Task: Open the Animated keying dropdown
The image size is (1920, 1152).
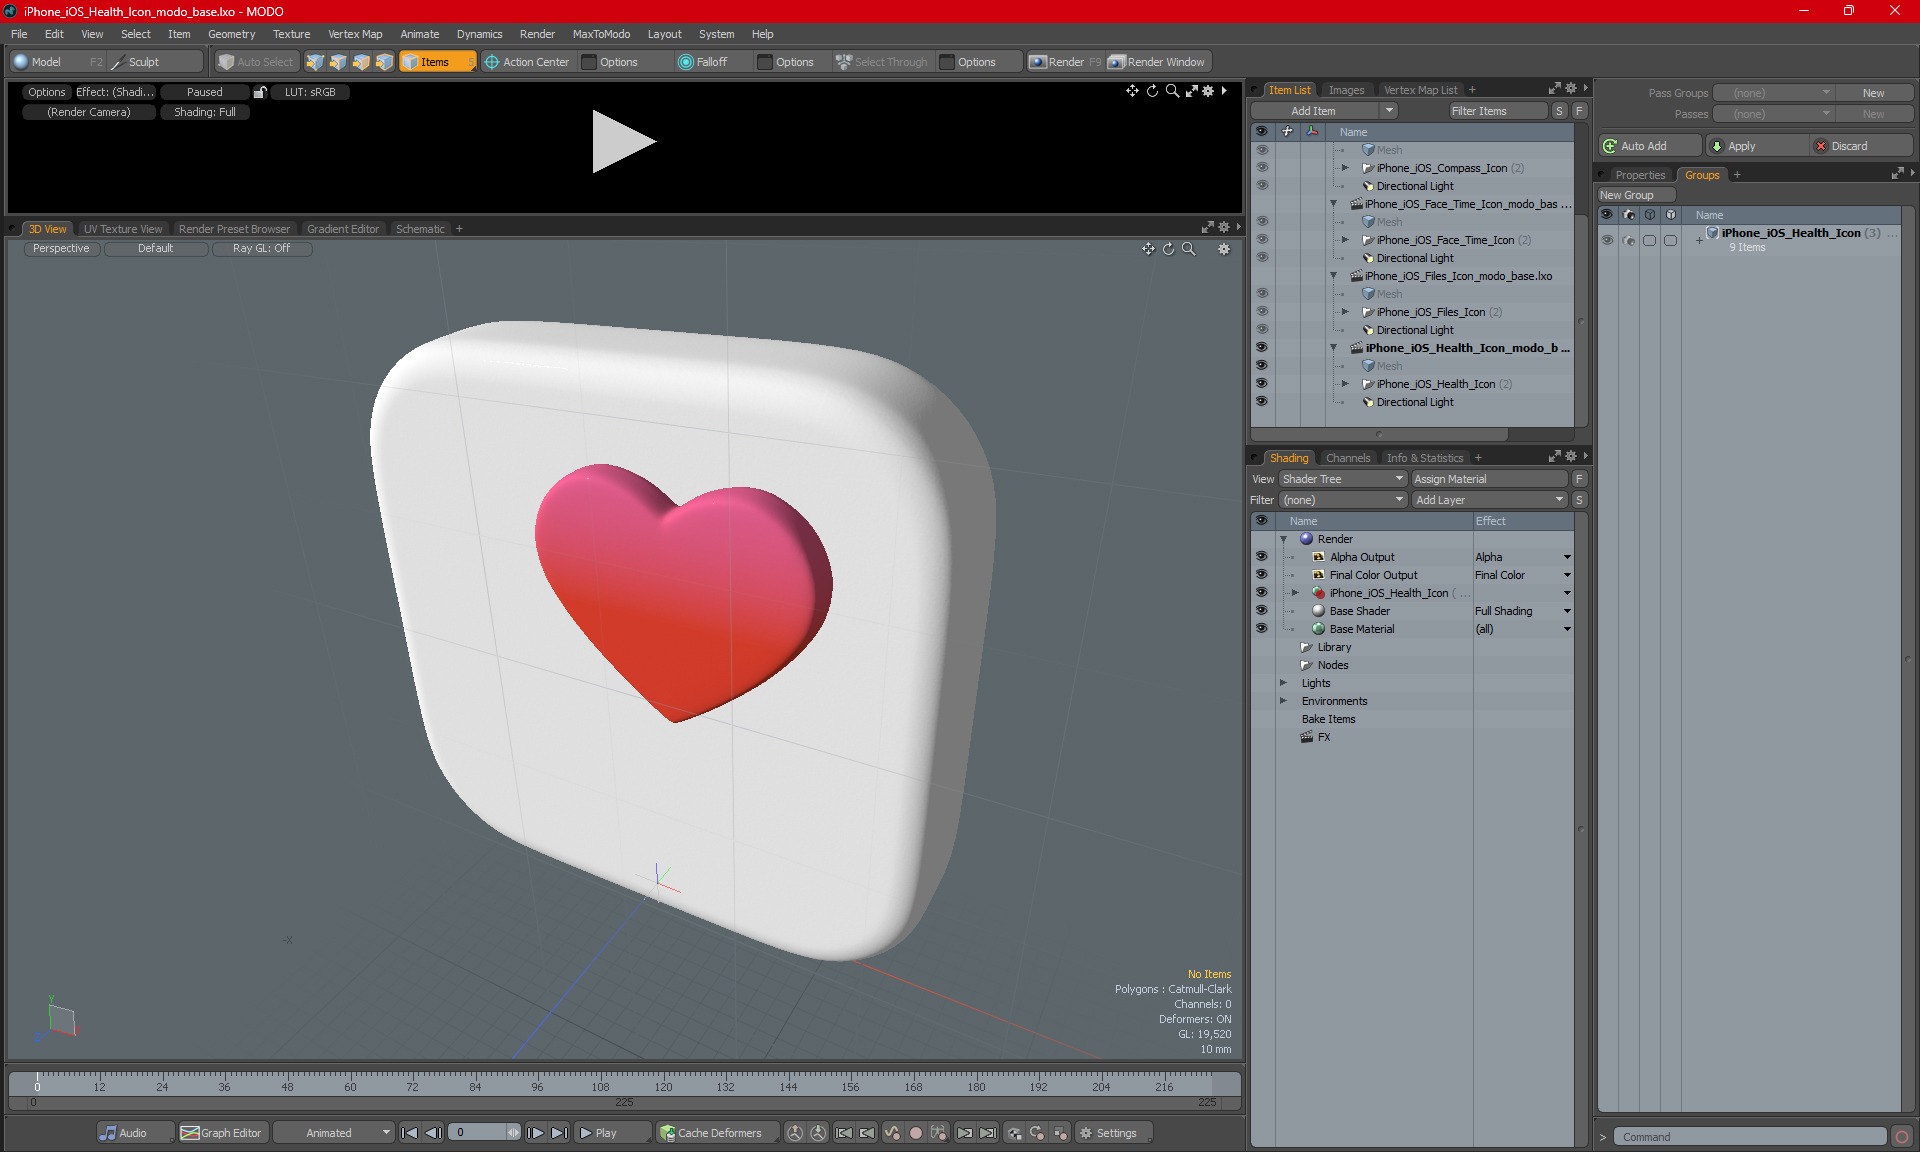Action: coord(333,1133)
